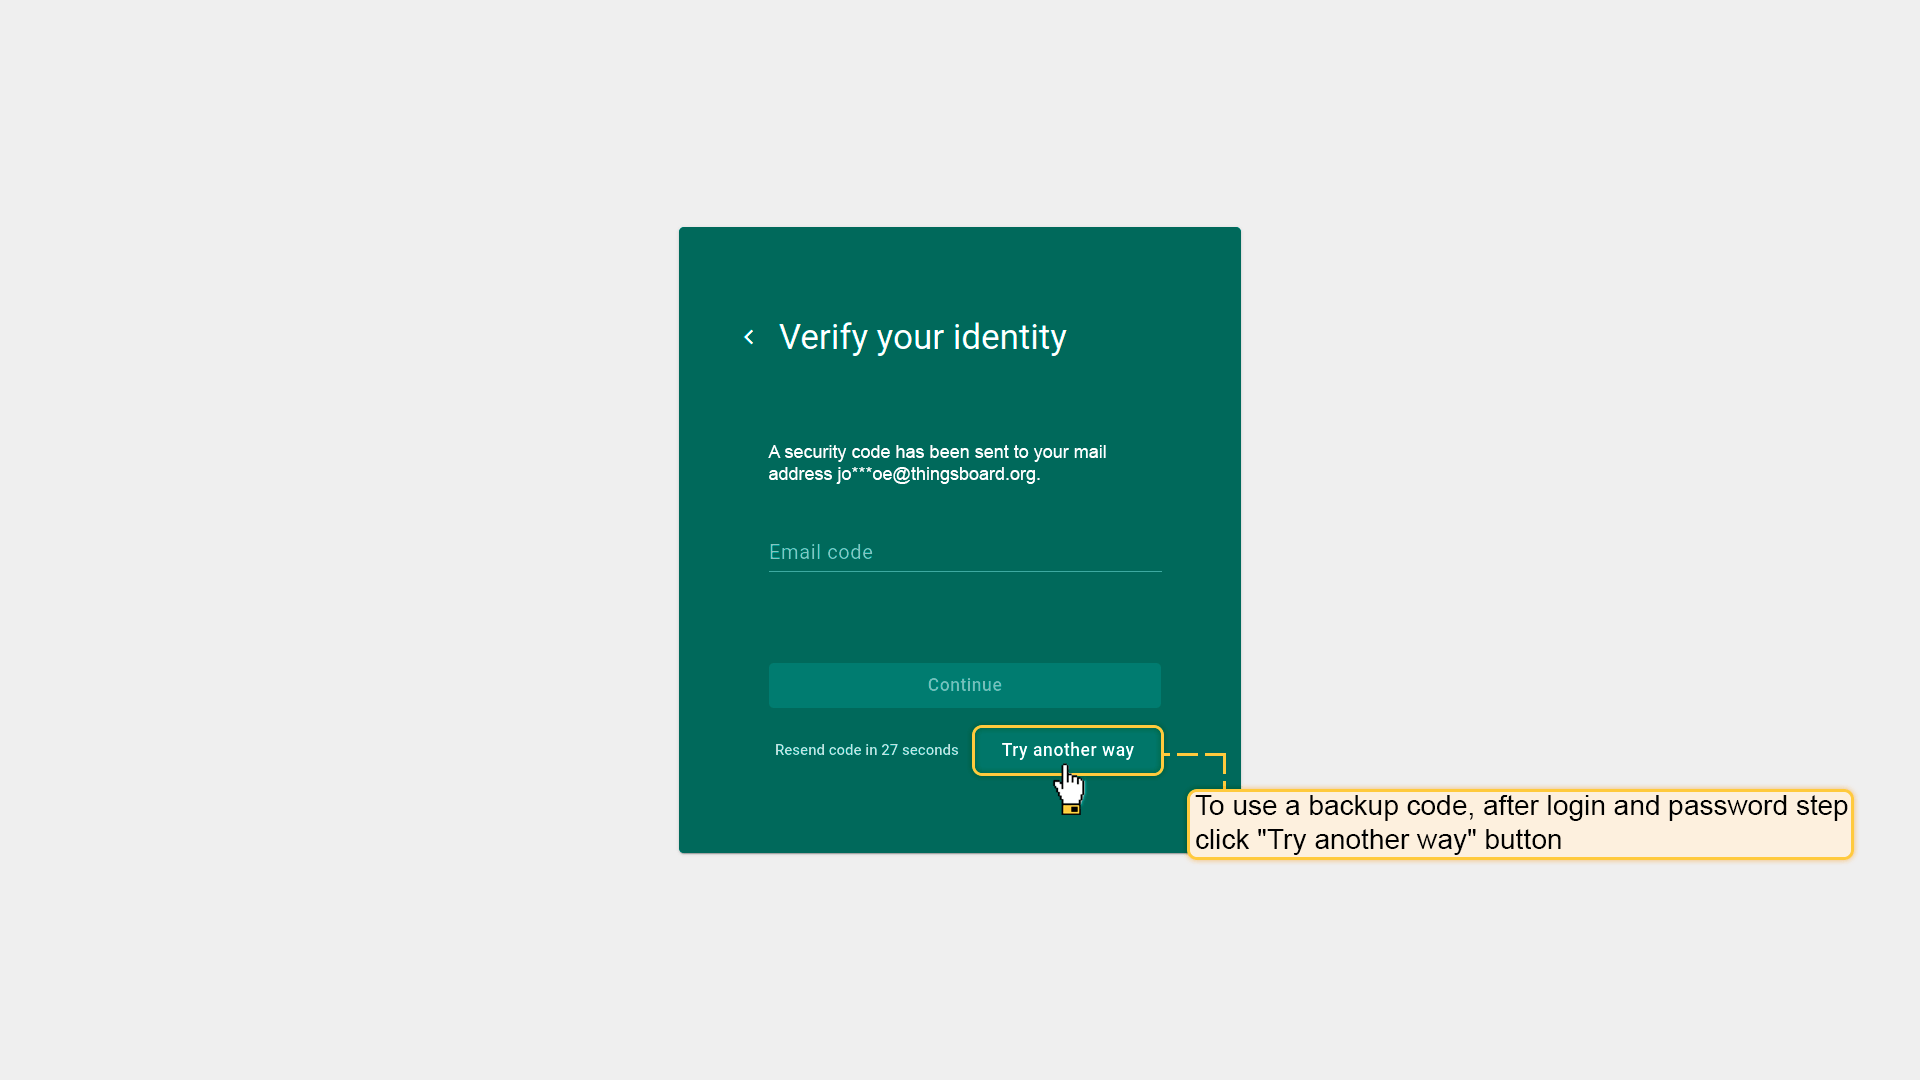
Task: Click the '27 seconds' countdown portion
Action: [x=919, y=750]
